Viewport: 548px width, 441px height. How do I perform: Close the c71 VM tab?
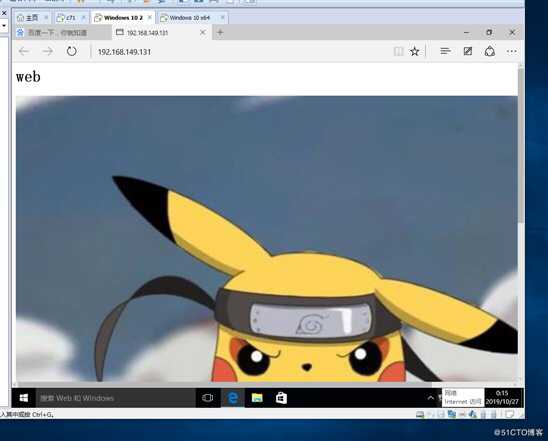(83, 17)
